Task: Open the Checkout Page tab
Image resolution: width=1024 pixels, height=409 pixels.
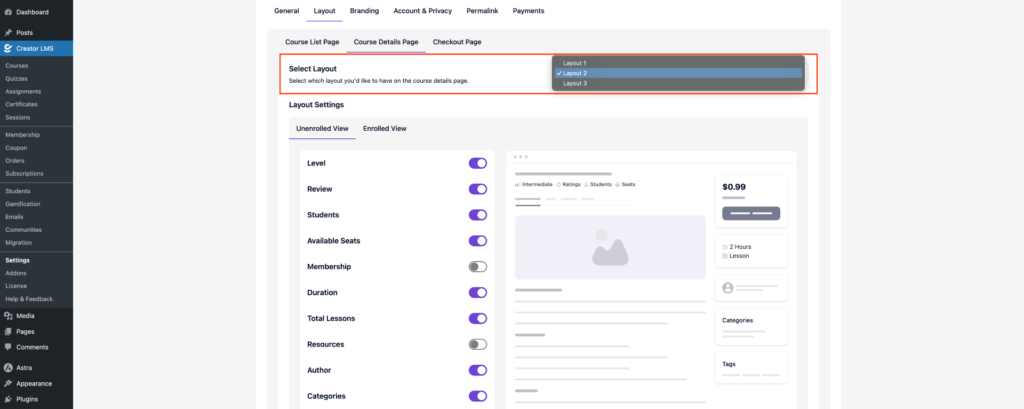Action: pyautogui.click(x=457, y=42)
